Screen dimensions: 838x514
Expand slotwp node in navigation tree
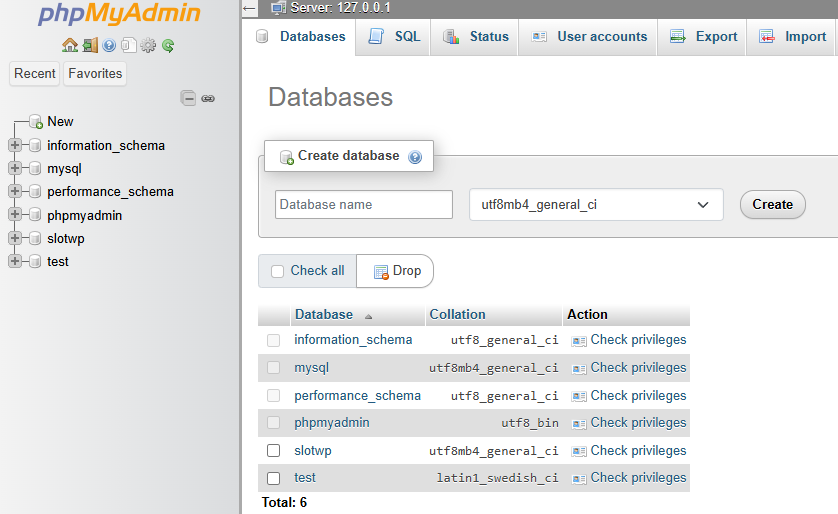15,238
